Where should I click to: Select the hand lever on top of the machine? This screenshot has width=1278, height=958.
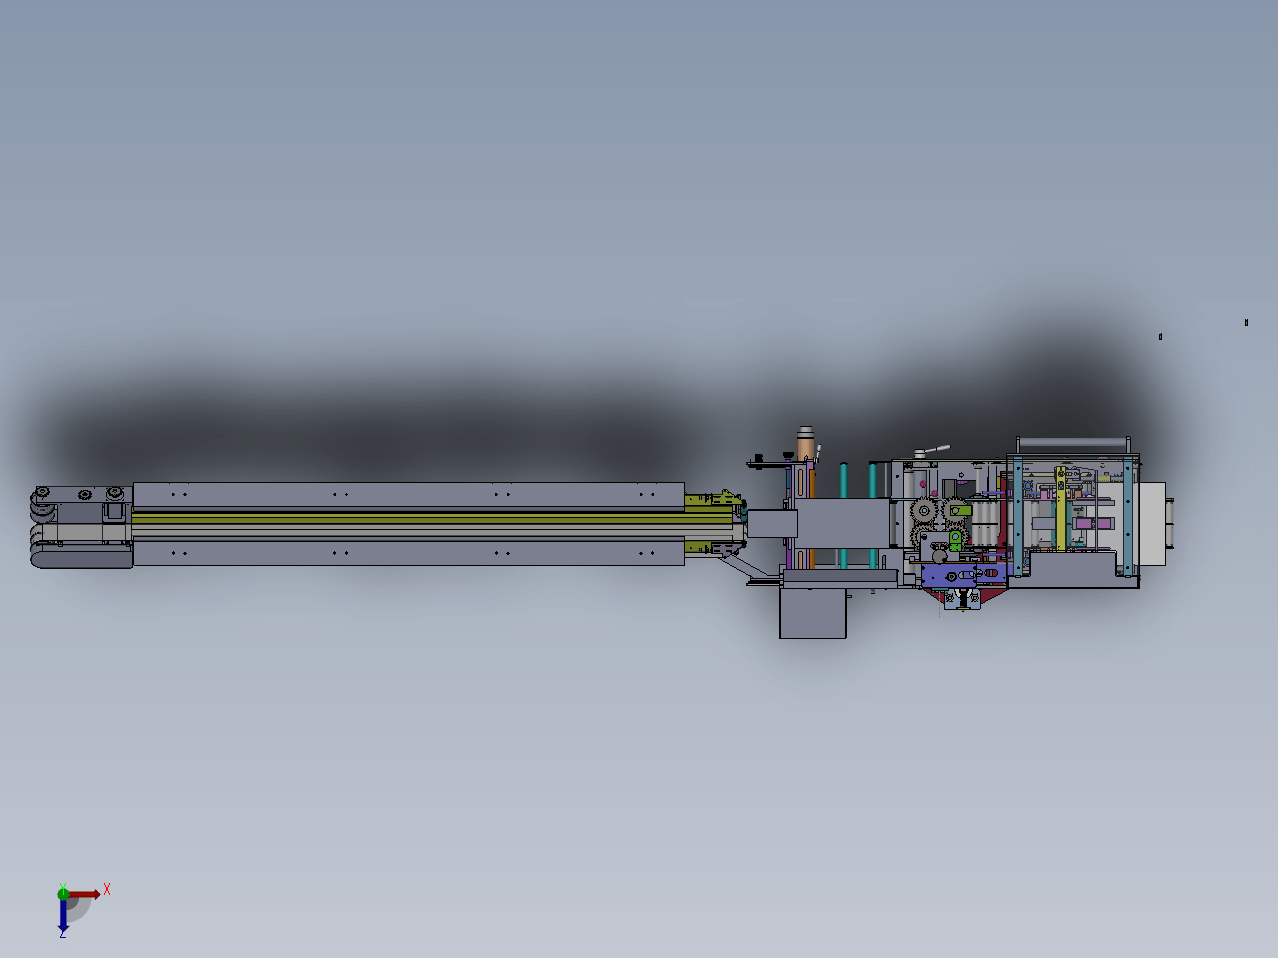click(x=933, y=451)
